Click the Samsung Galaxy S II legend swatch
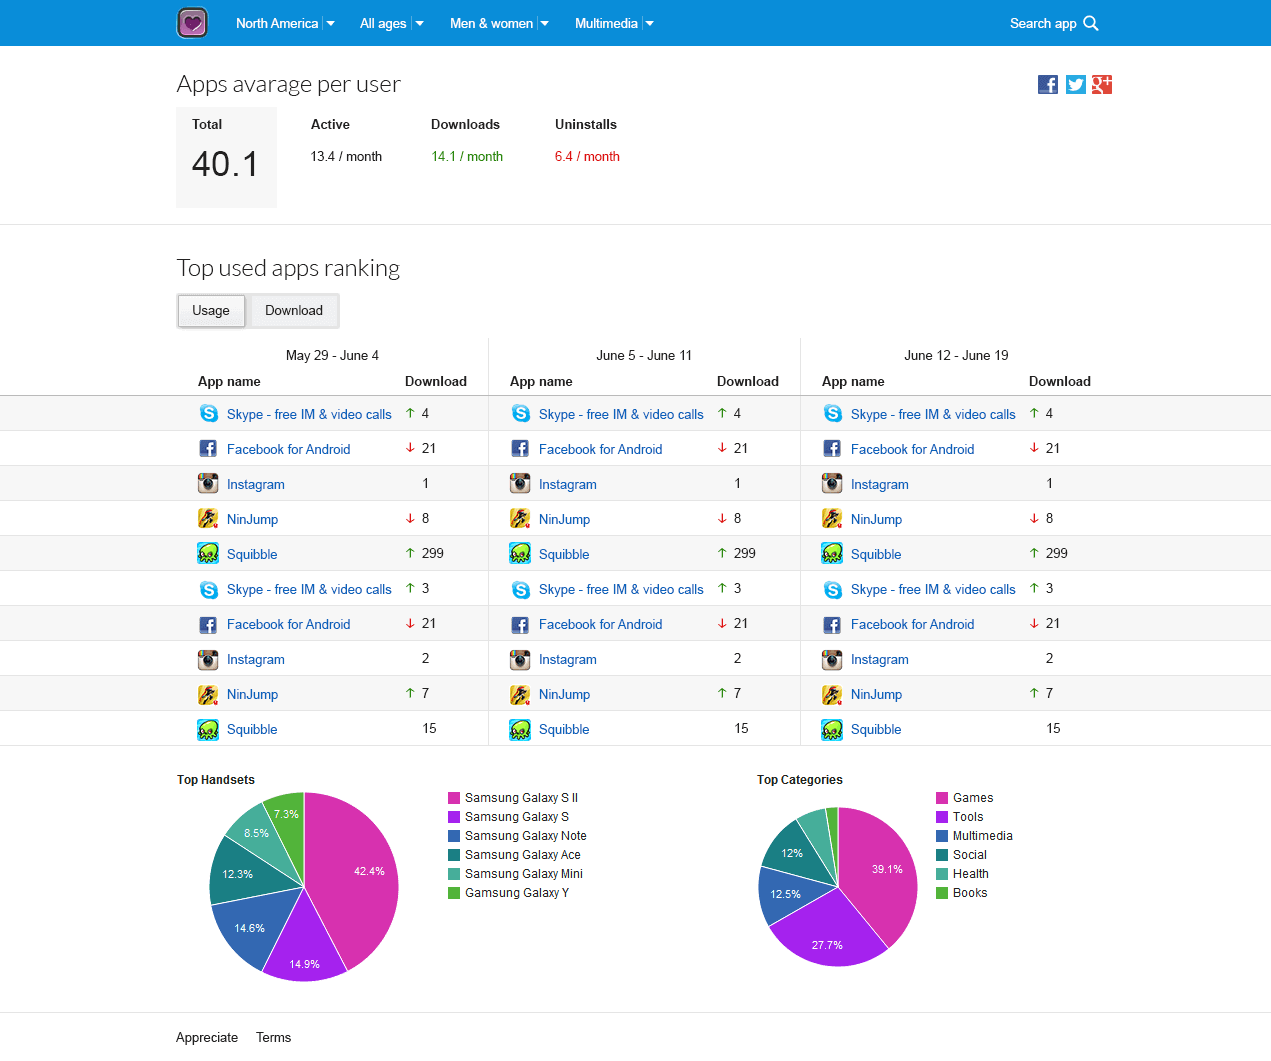The image size is (1271, 1061). (x=454, y=798)
